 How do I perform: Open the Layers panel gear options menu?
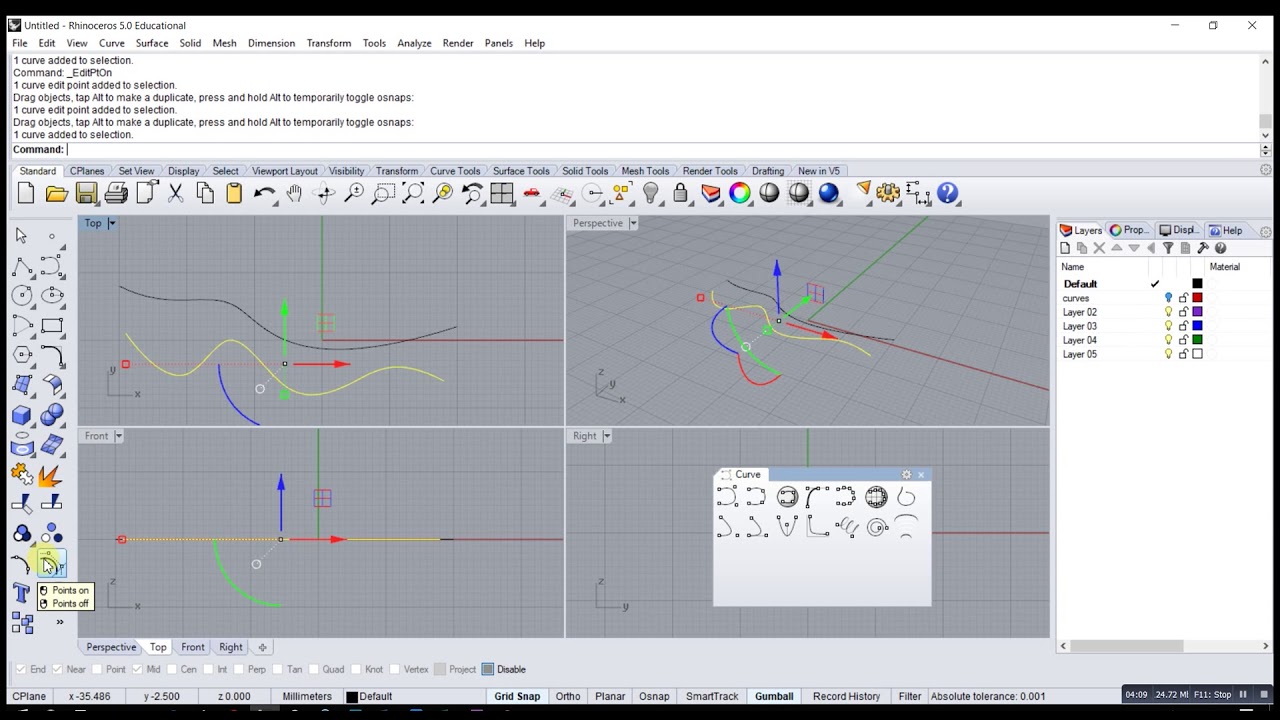[x=1265, y=231]
